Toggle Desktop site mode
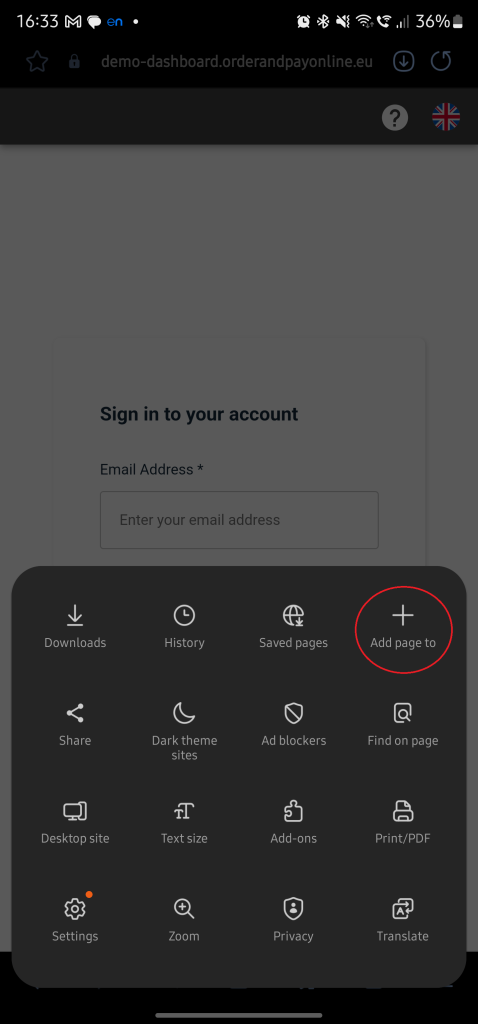Image resolution: width=478 pixels, height=1024 pixels. 75,823
